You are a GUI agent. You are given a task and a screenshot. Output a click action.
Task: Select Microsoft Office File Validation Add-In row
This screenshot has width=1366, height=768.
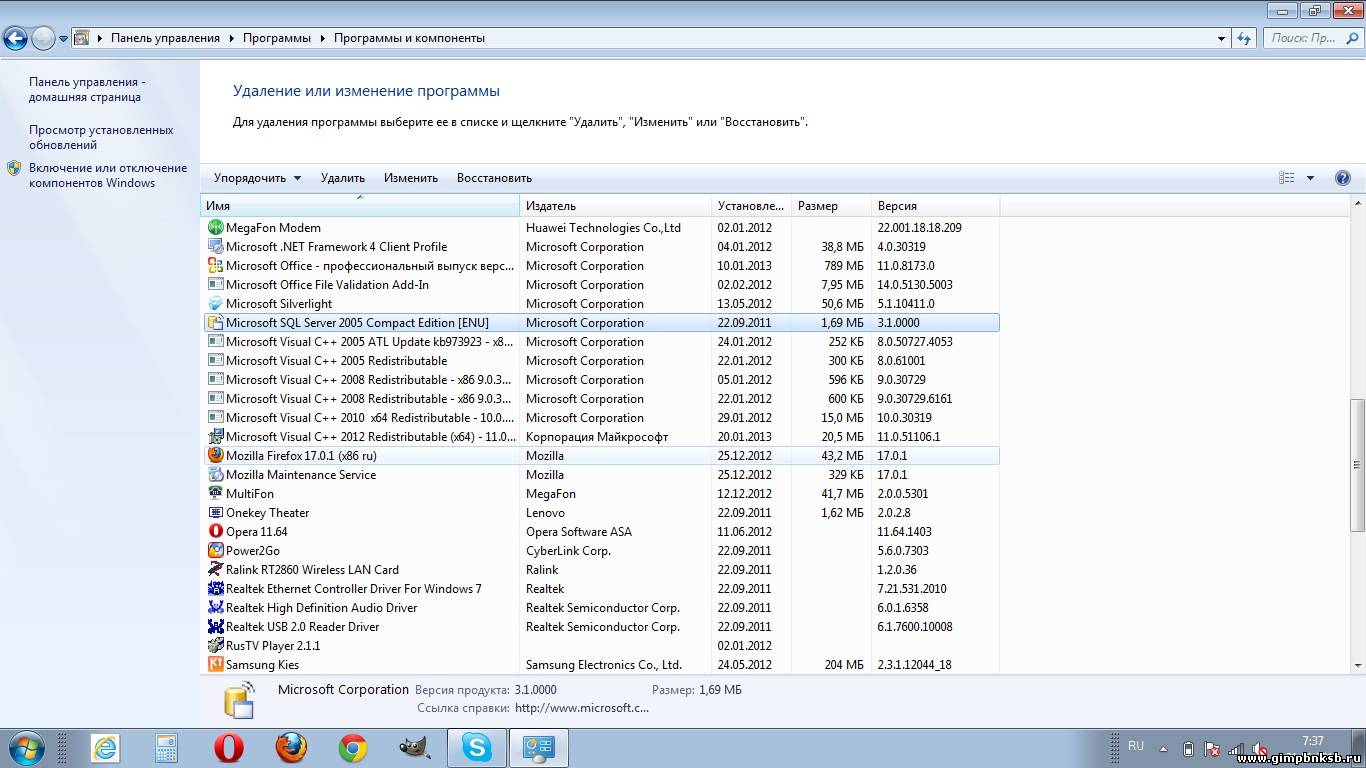(601, 285)
